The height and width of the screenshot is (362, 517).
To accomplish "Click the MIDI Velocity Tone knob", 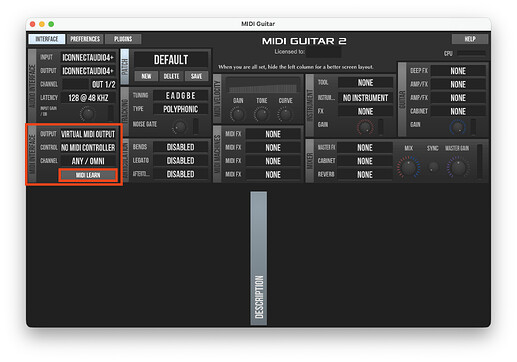I will click(x=261, y=114).
